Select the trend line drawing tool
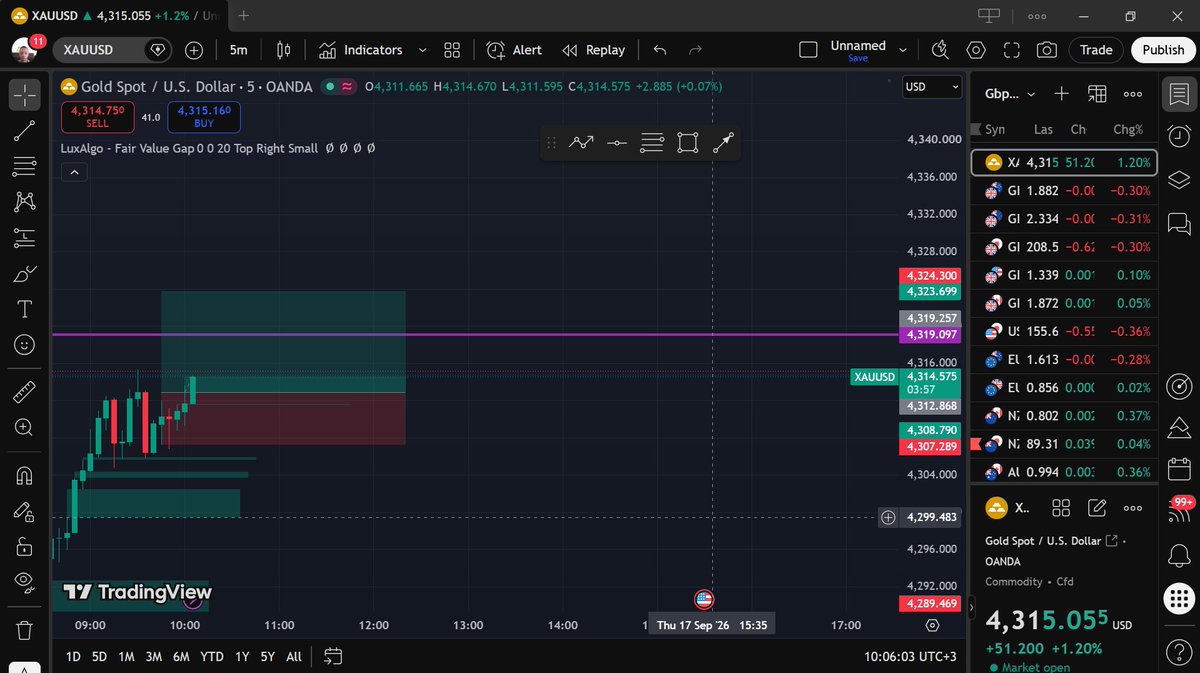 [25, 131]
